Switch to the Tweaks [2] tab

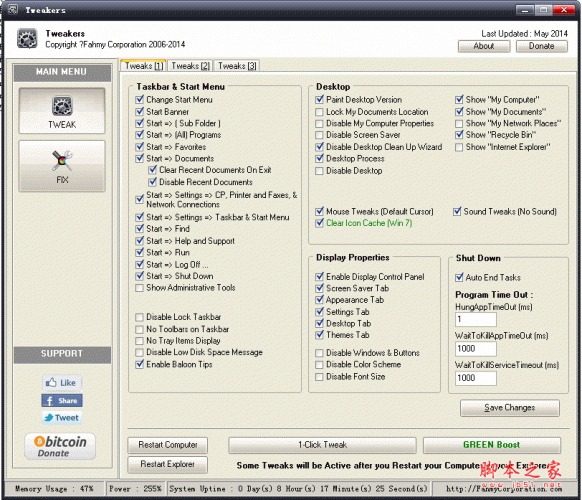tap(190, 66)
